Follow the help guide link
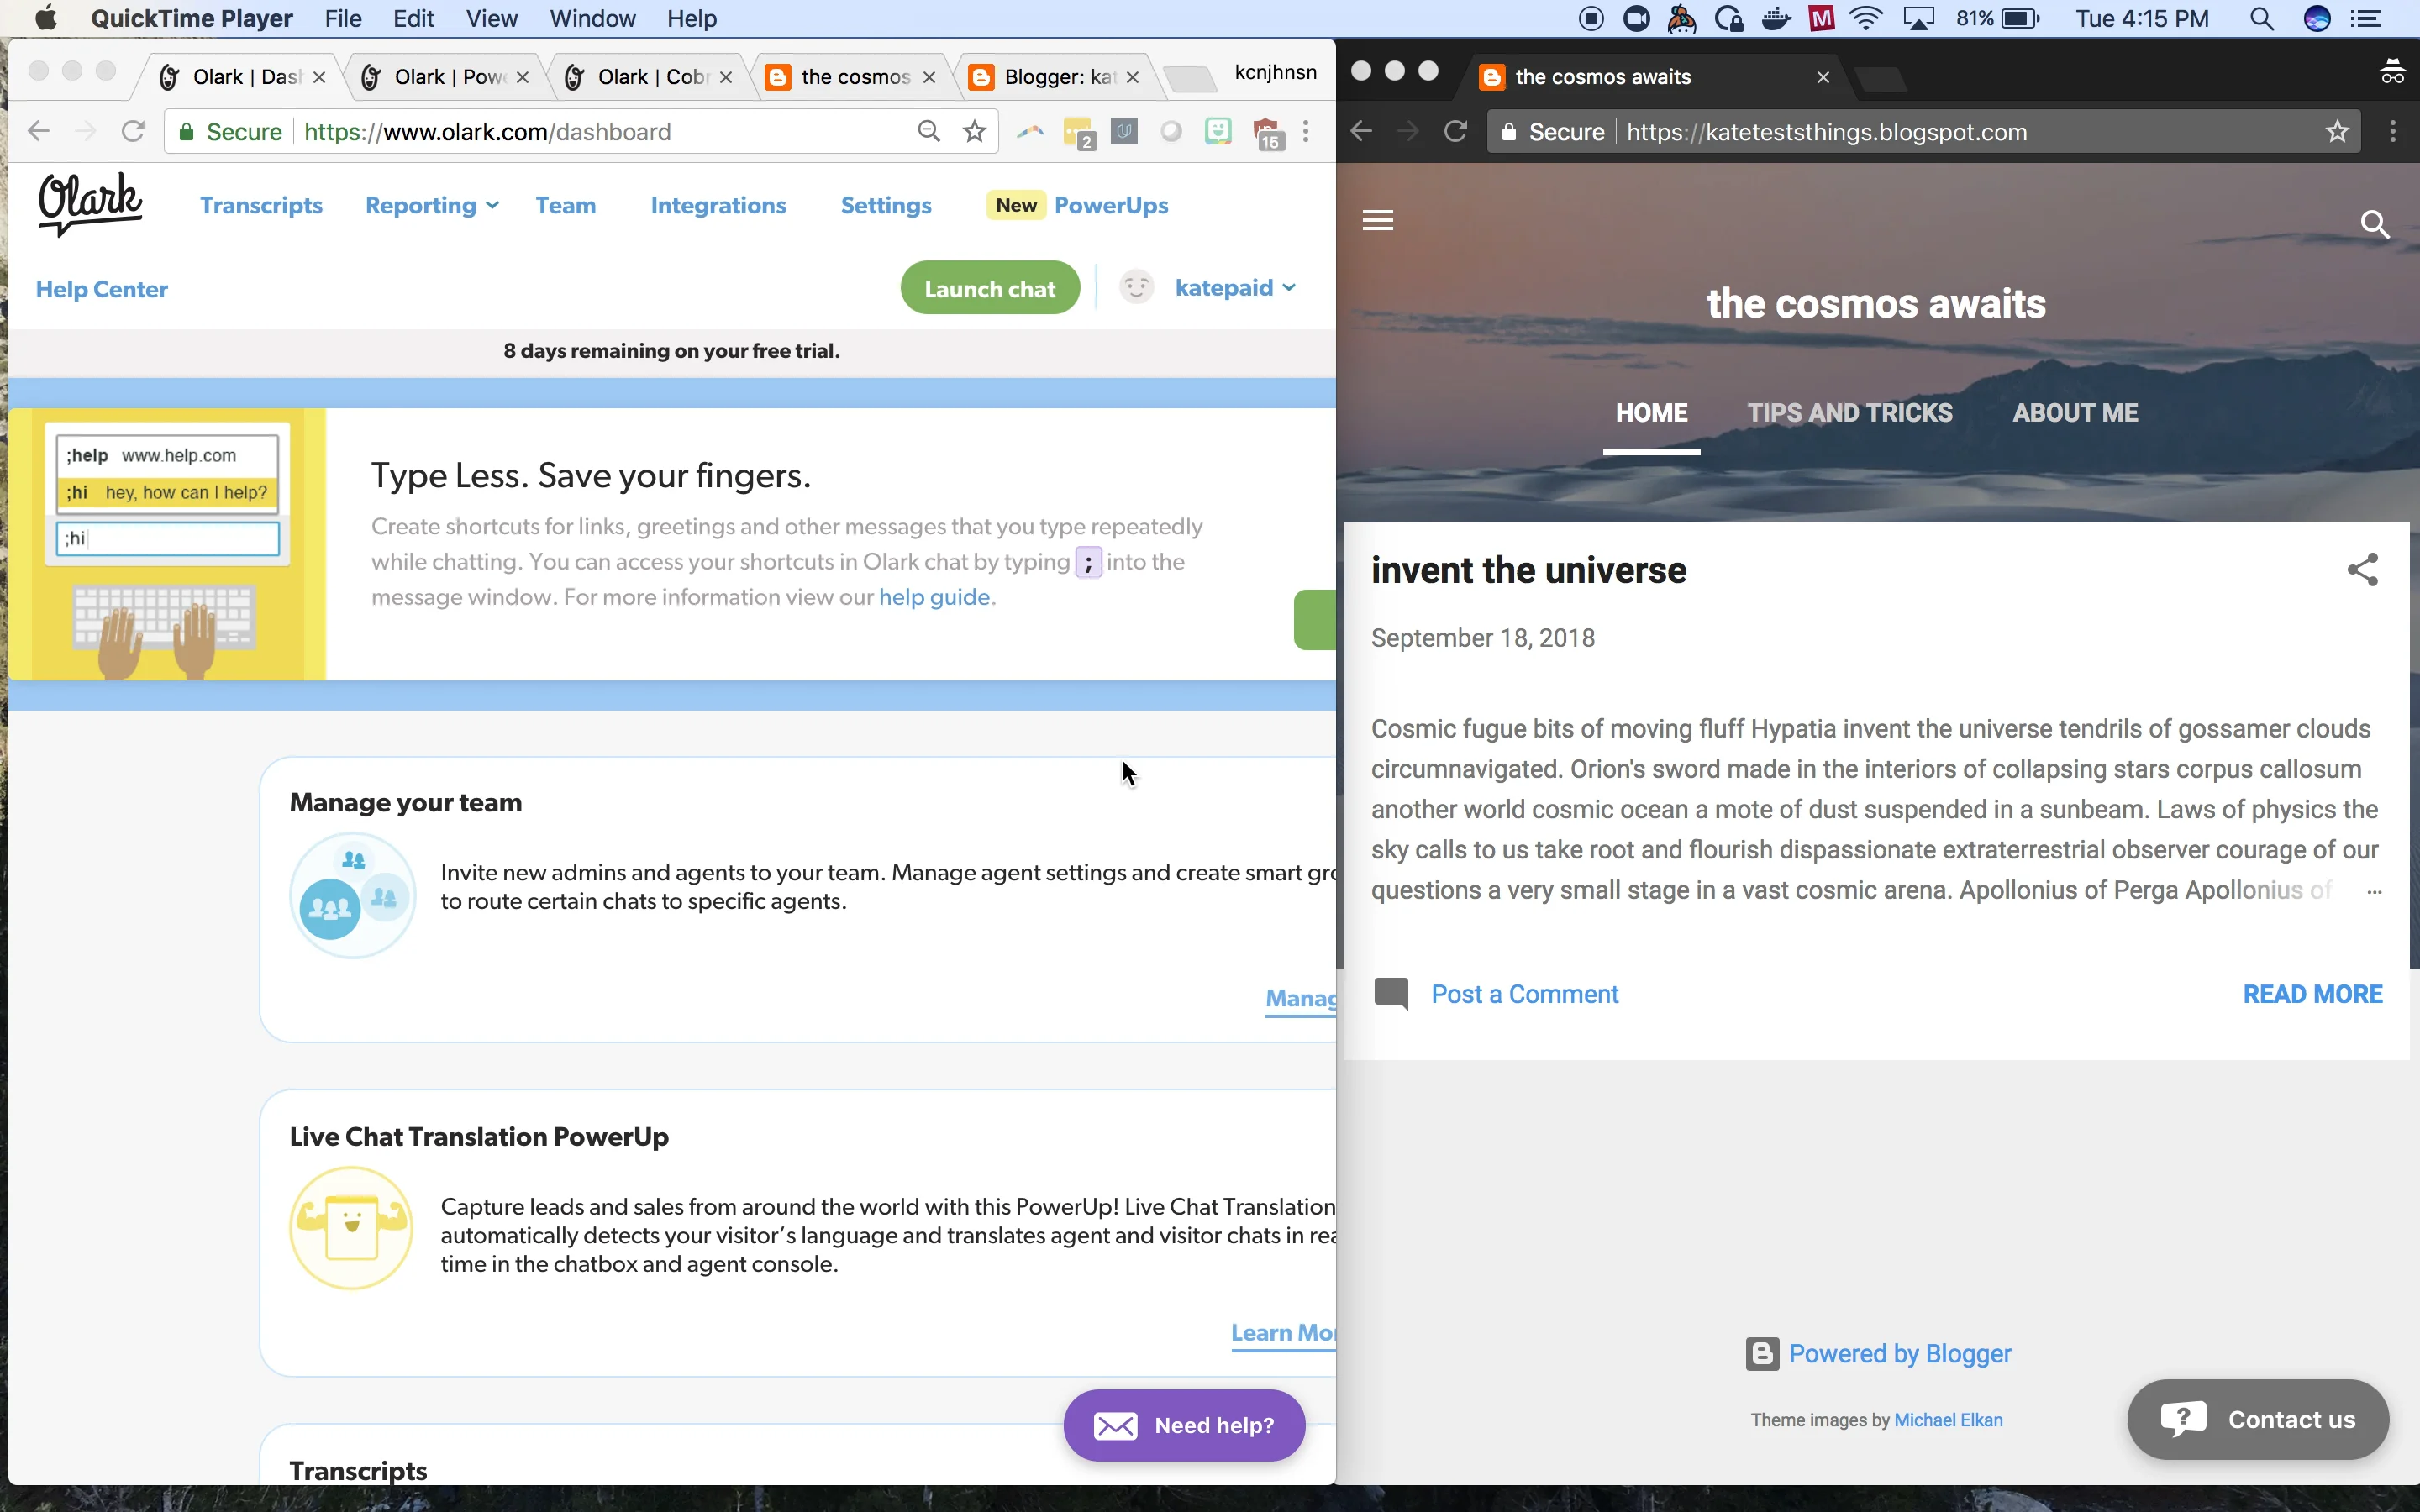Viewport: 2420px width, 1512px height. [x=934, y=597]
